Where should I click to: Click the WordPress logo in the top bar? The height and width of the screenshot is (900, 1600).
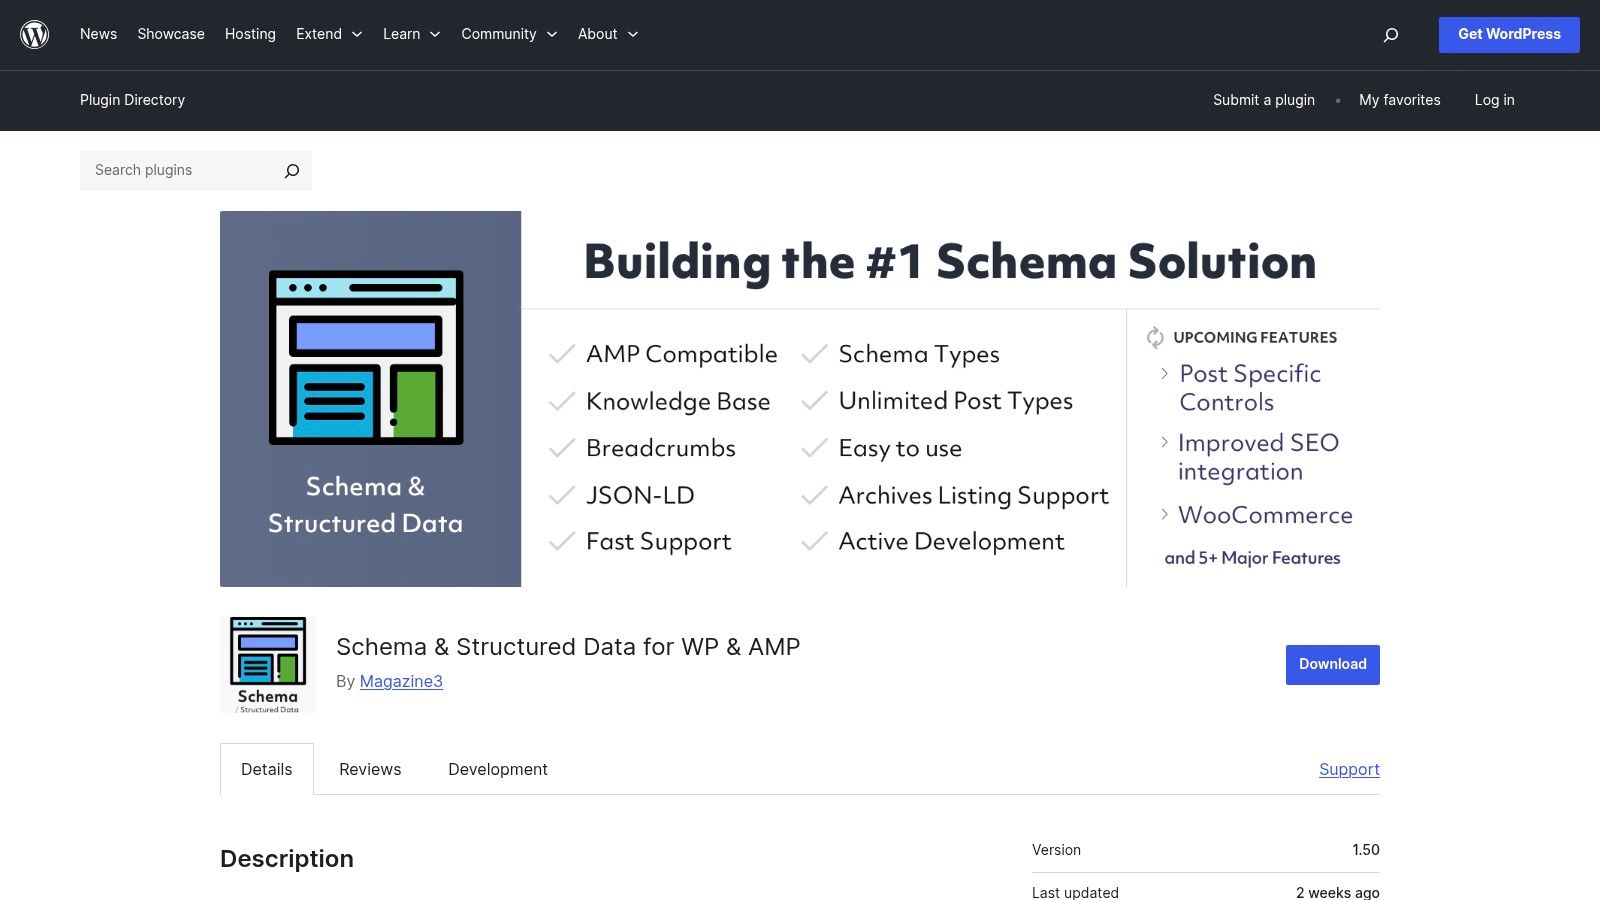click(34, 34)
